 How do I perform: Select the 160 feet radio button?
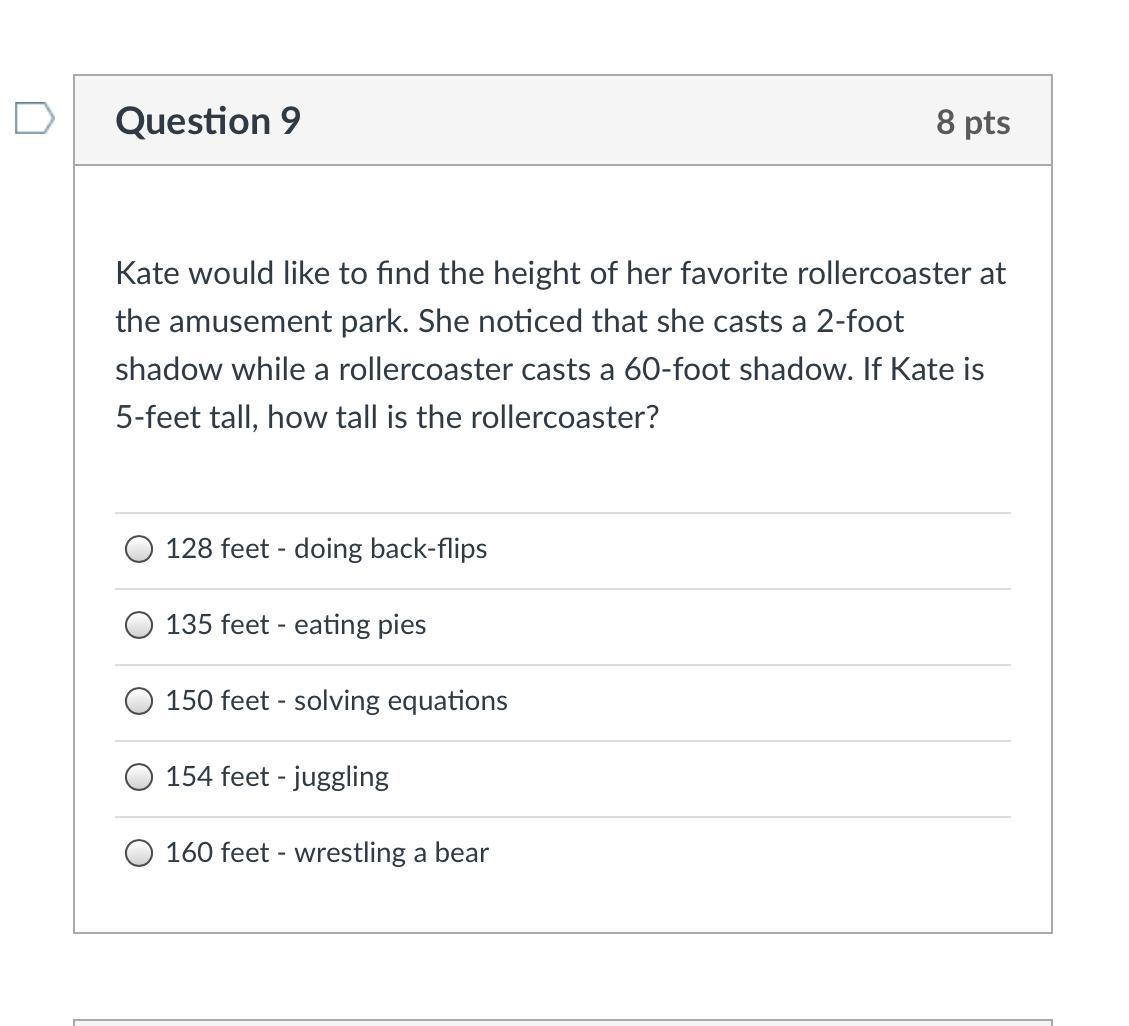click(139, 853)
